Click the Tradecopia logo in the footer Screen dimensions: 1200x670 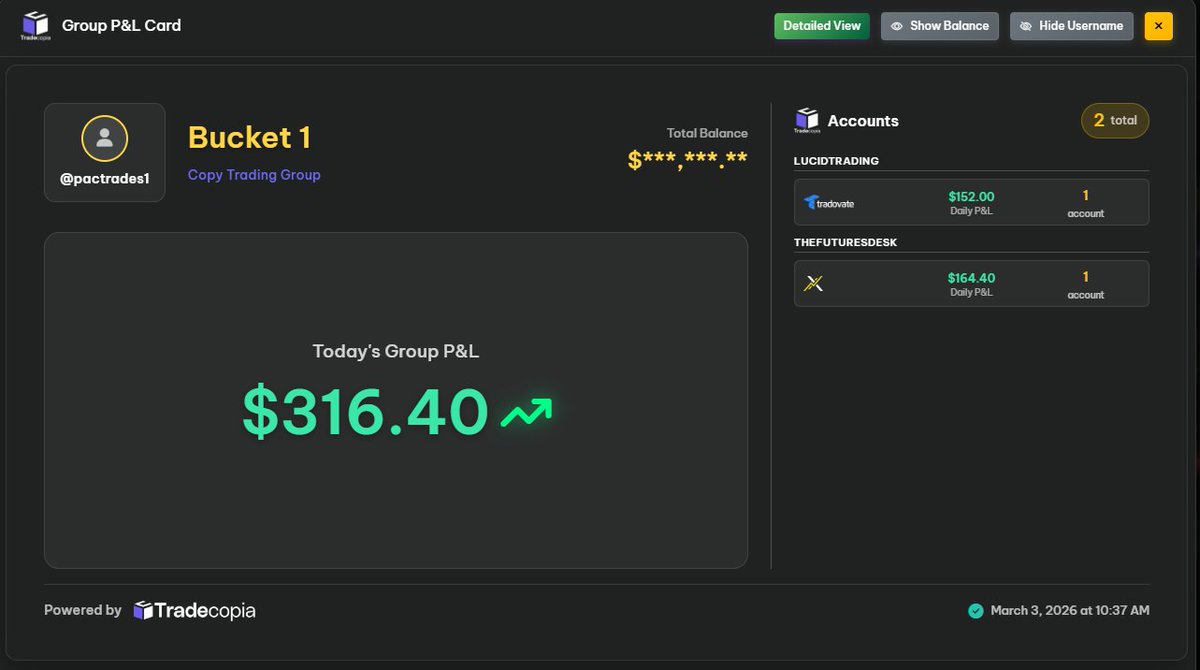pyautogui.click(x=194, y=610)
